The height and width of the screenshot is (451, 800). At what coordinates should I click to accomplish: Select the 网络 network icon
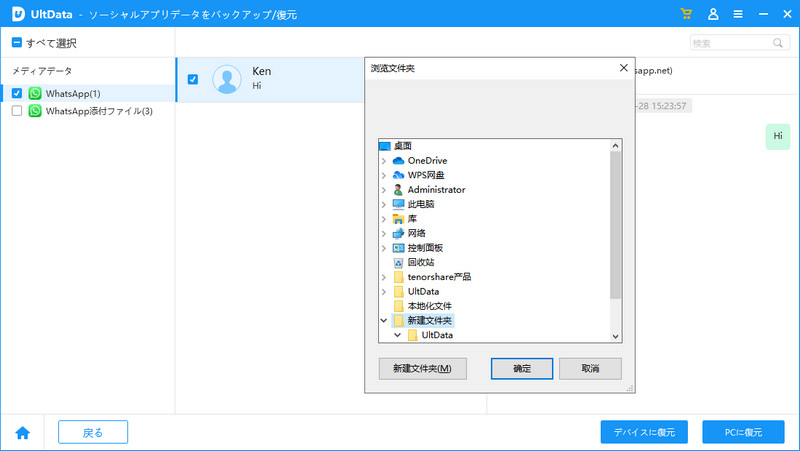point(398,233)
